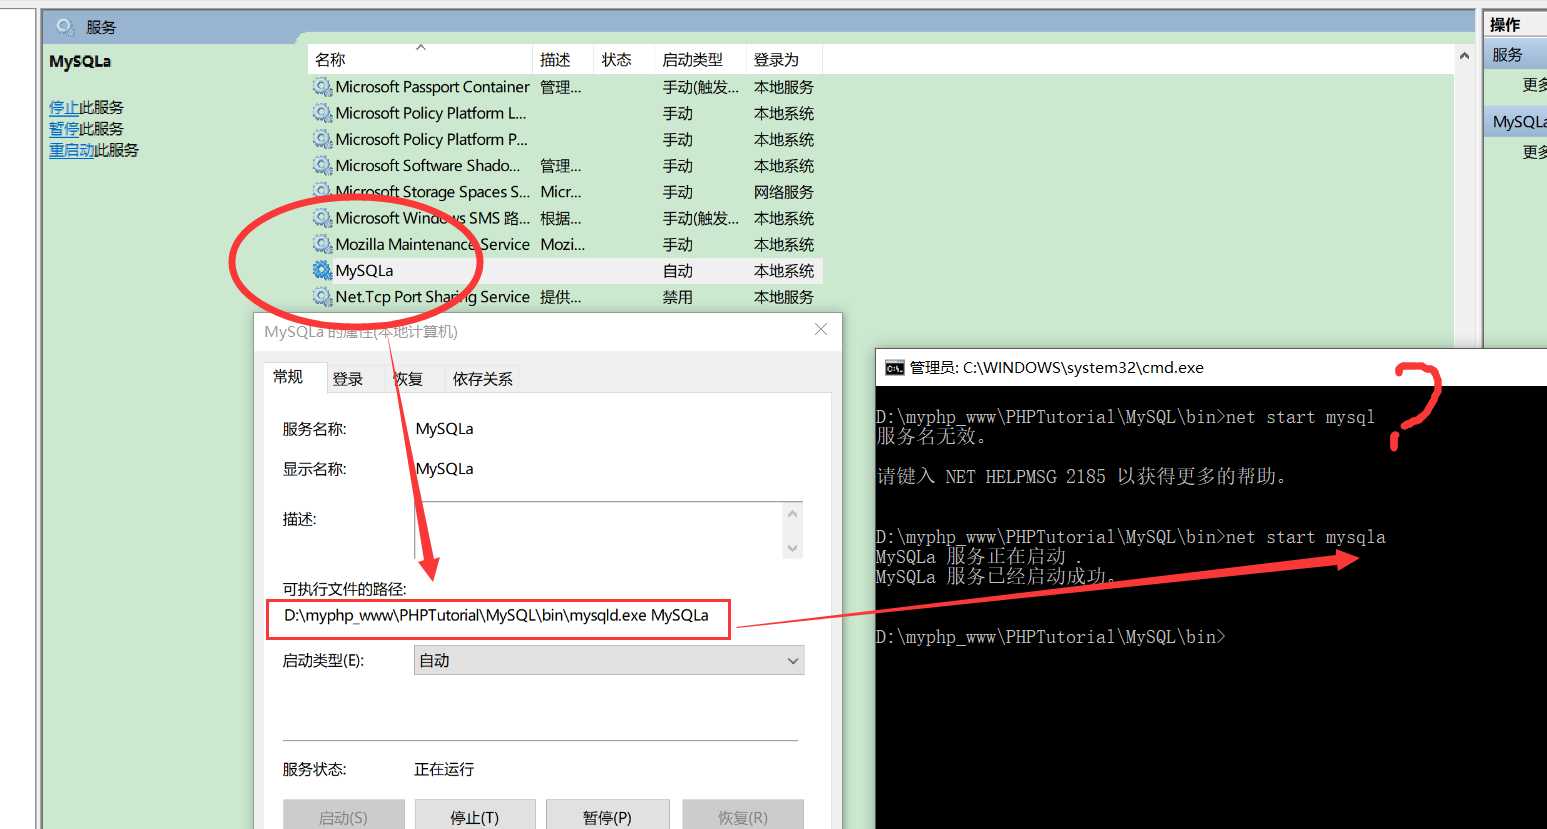Image resolution: width=1547 pixels, height=829 pixels.
Task: Click the Microsoft Policy Platform L... service icon
Action: [x=322, y=113]
